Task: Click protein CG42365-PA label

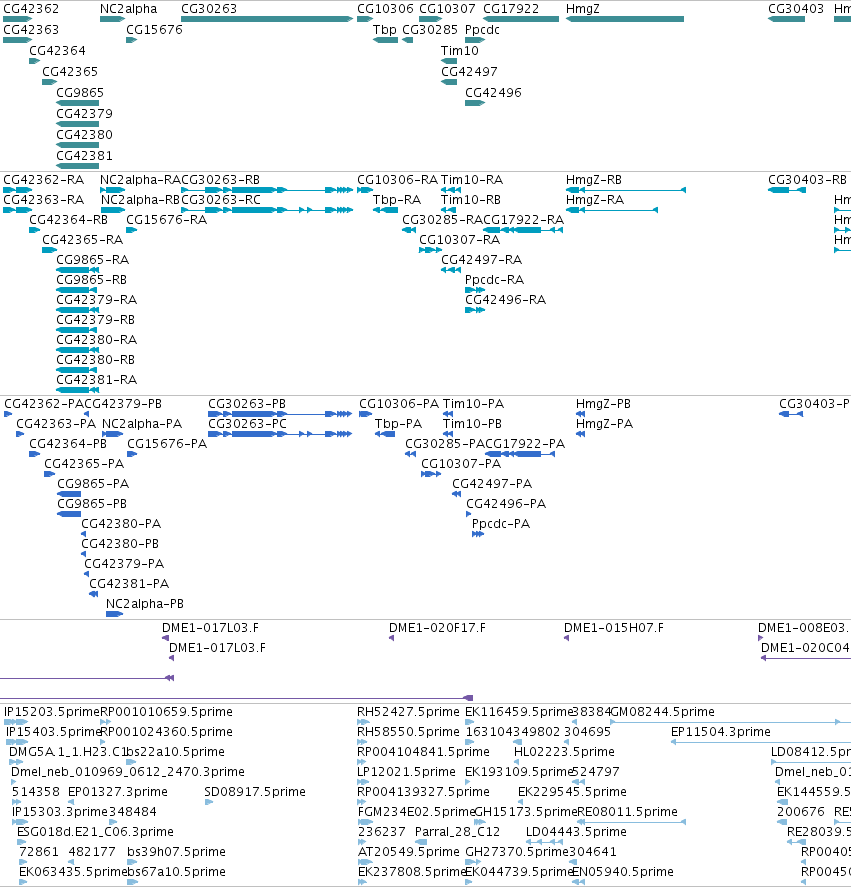Action: point(84,464)
